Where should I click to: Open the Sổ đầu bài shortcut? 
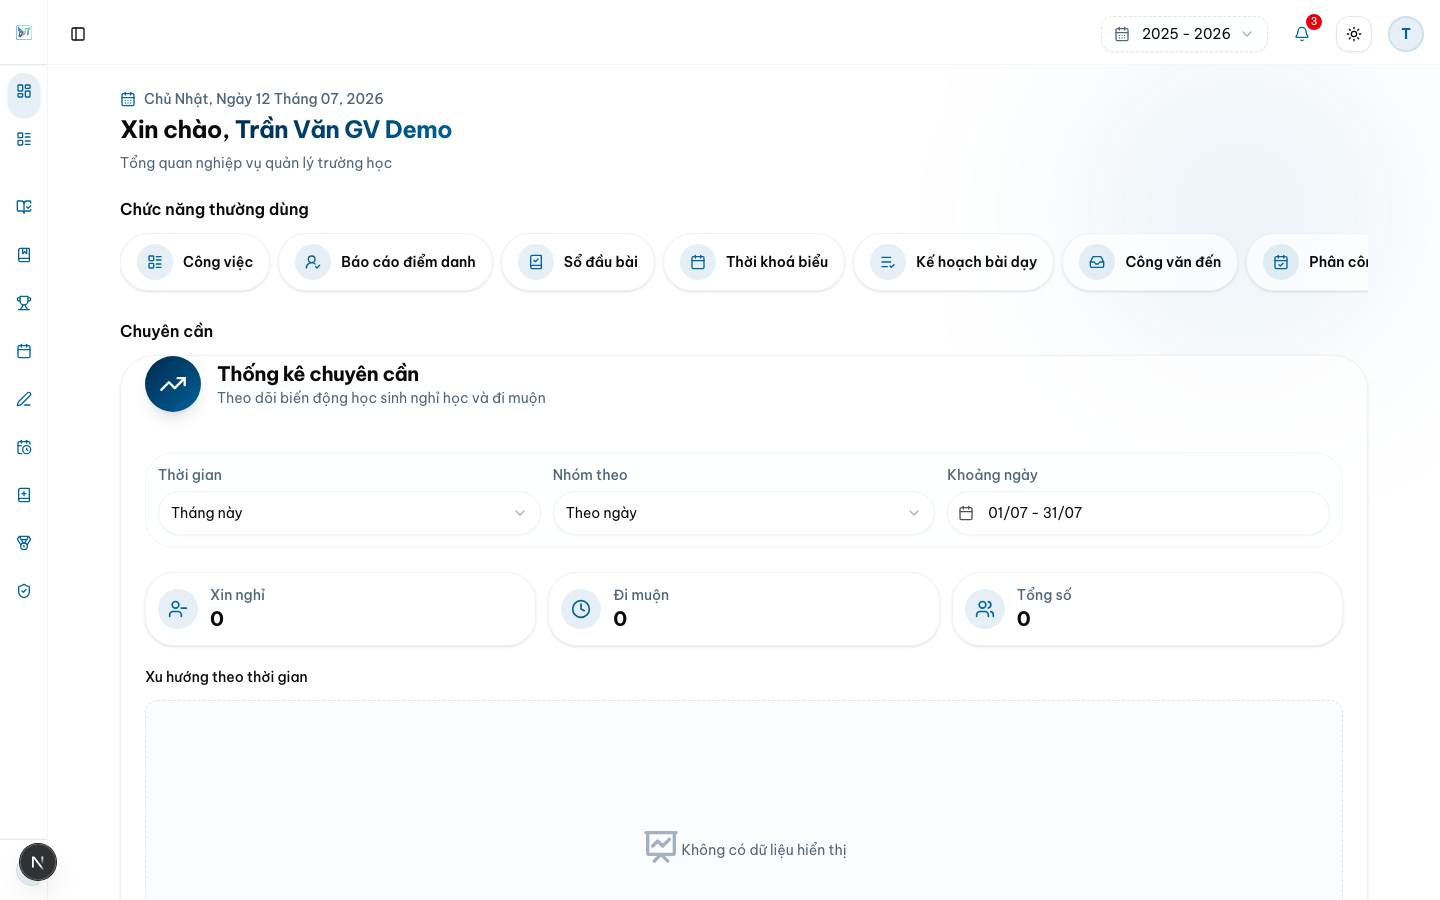pos(578,262)
